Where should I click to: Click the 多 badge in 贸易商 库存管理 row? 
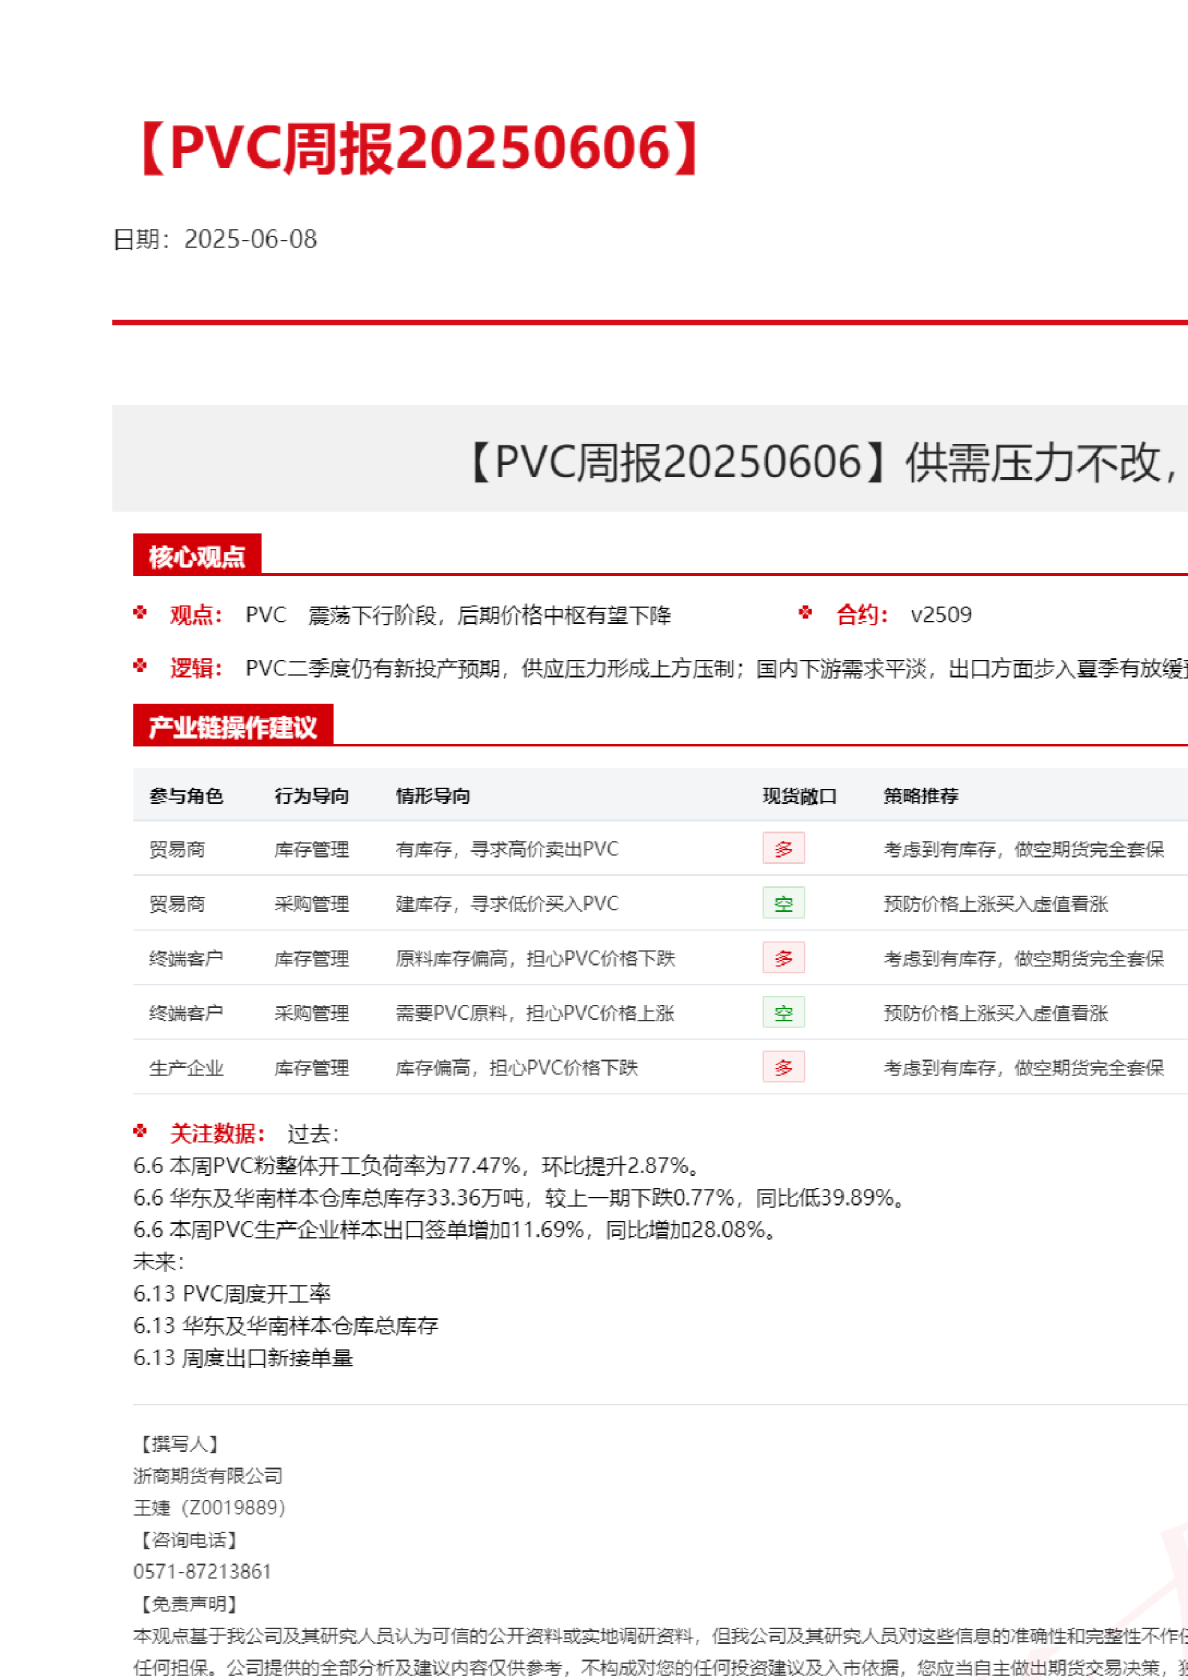(x=783, y=849)
